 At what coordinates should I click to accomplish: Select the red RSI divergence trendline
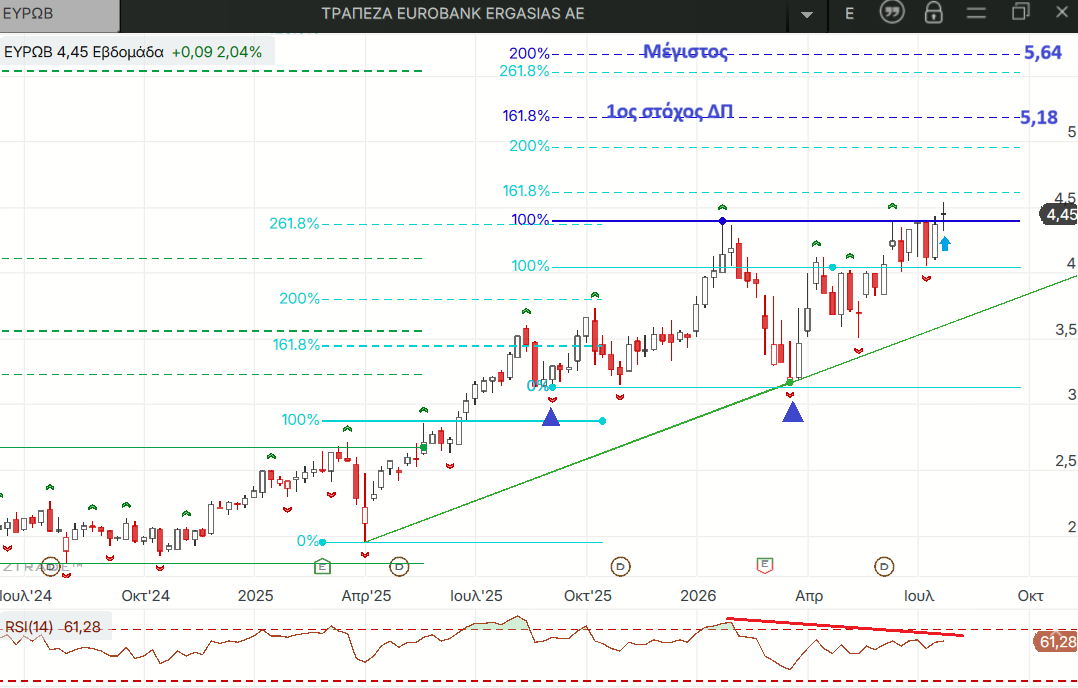pyautogui.click(x=844, y=627)
